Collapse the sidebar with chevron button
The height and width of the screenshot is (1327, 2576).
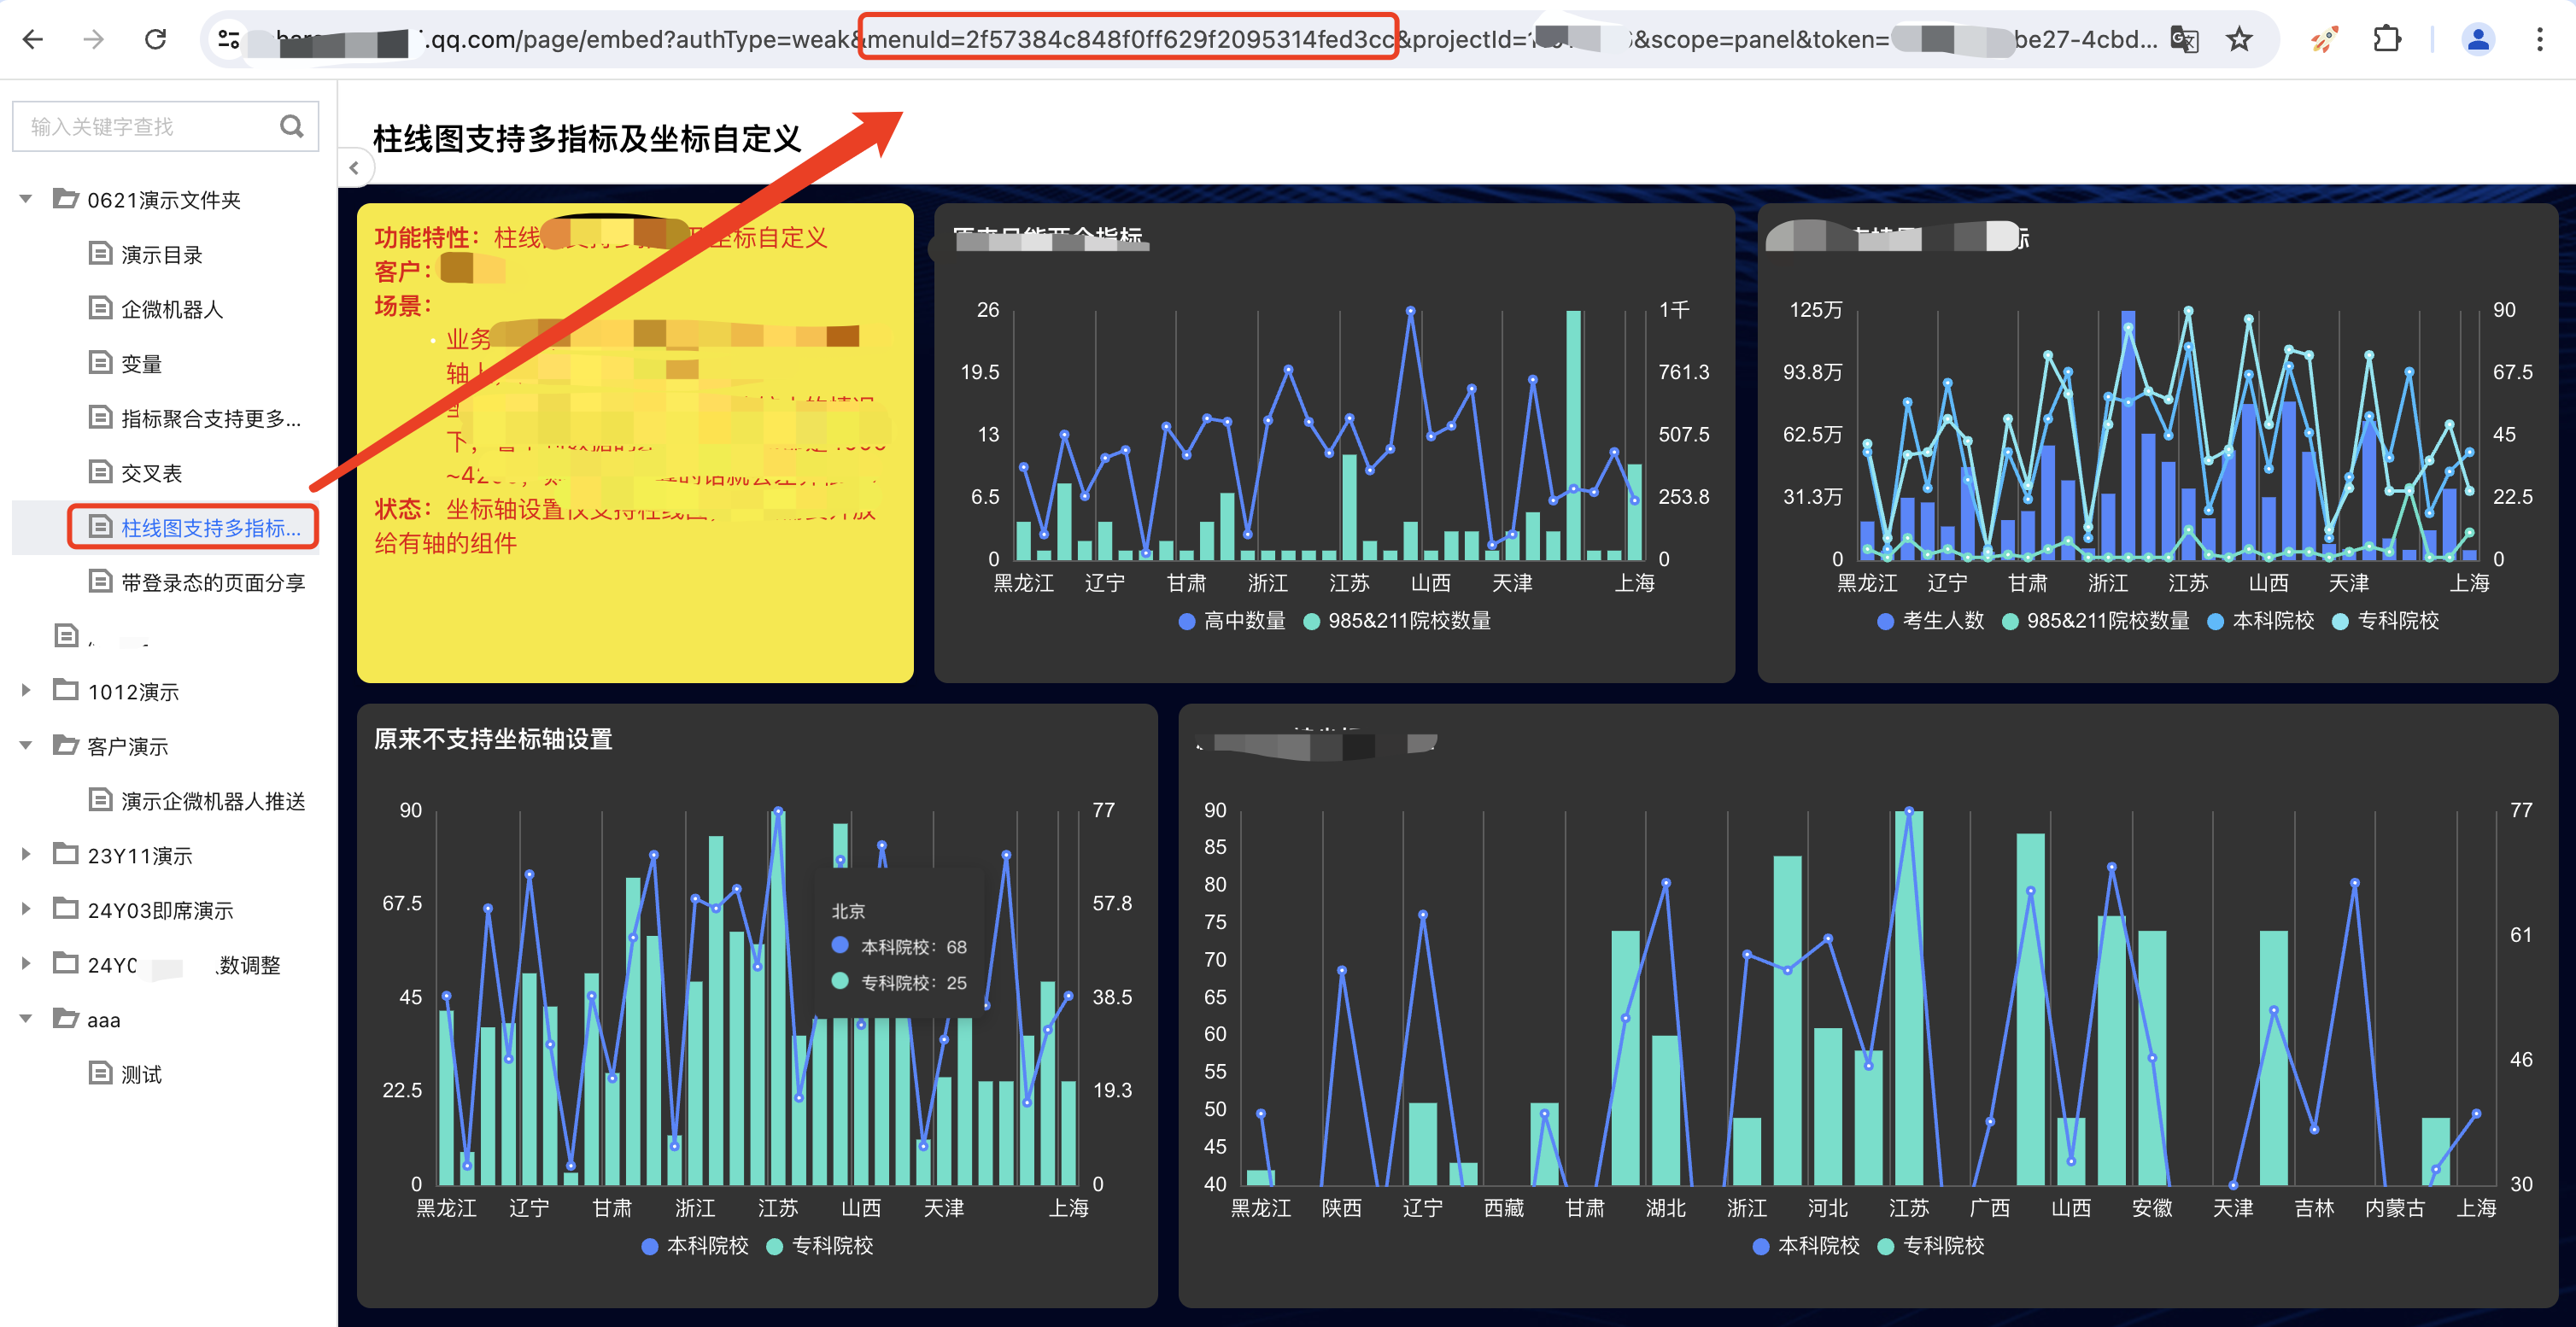(x=354, y=168)
